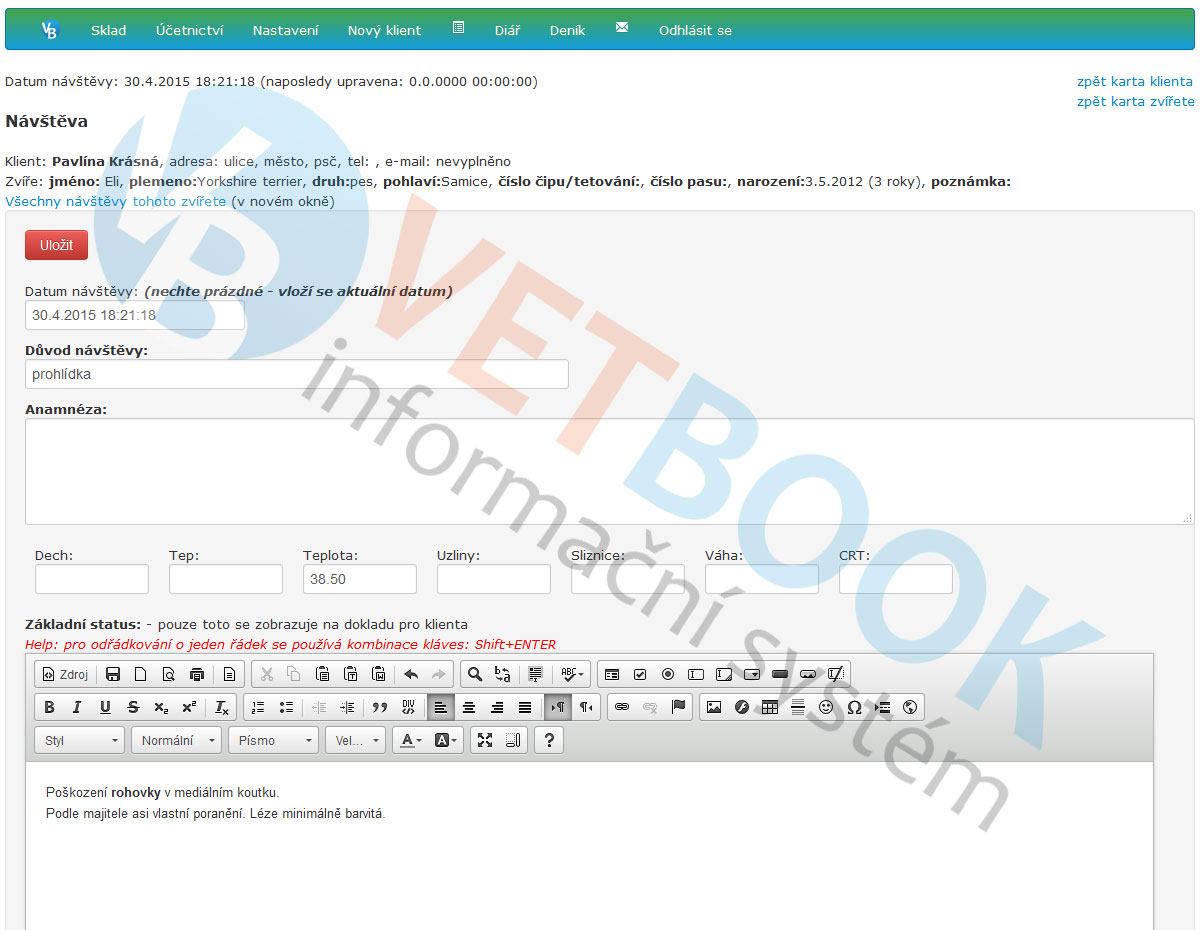The width and height of the screenshot is (1200, 930).
Task: Insert a bulleted list
Action: 286,707
